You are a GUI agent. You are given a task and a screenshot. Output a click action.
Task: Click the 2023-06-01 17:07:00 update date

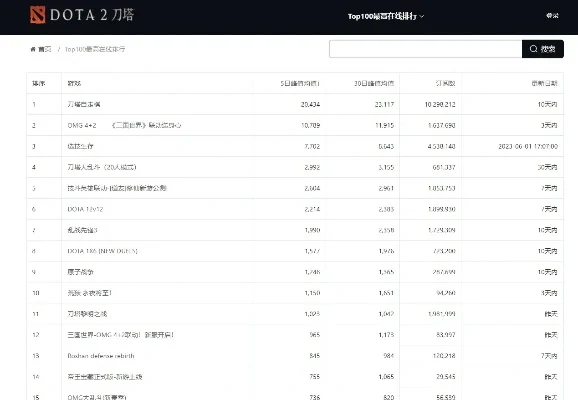tap(528, 146)
